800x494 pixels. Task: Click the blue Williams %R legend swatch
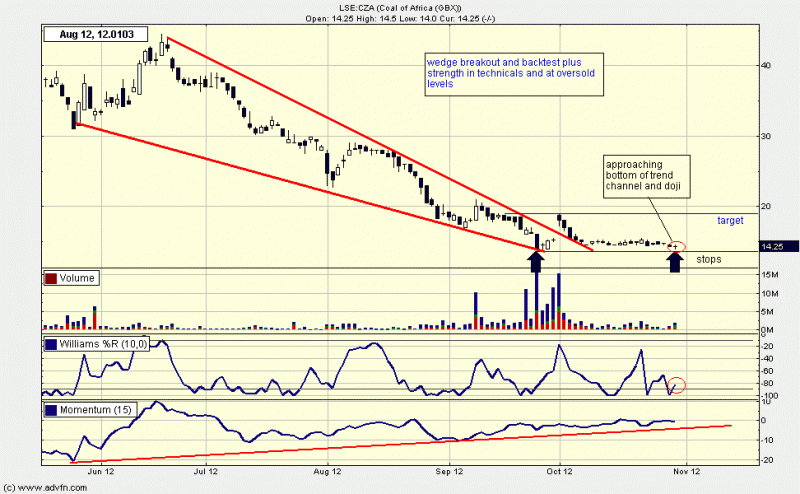pyautogui.click(x=51, y=346)
